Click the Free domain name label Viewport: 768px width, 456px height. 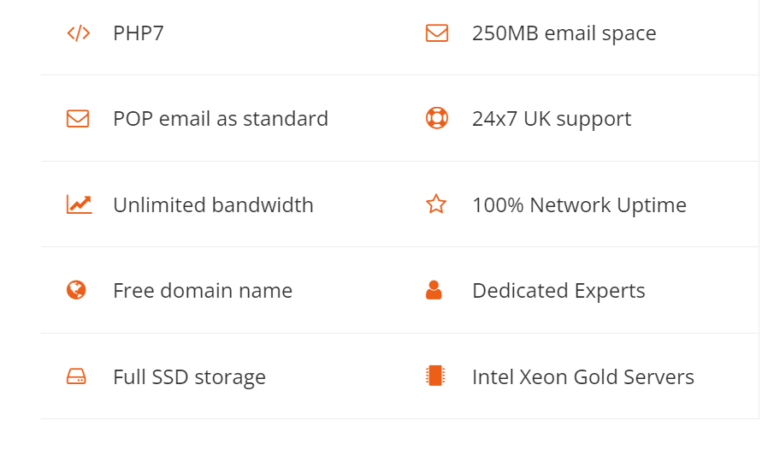click(202, 291)
